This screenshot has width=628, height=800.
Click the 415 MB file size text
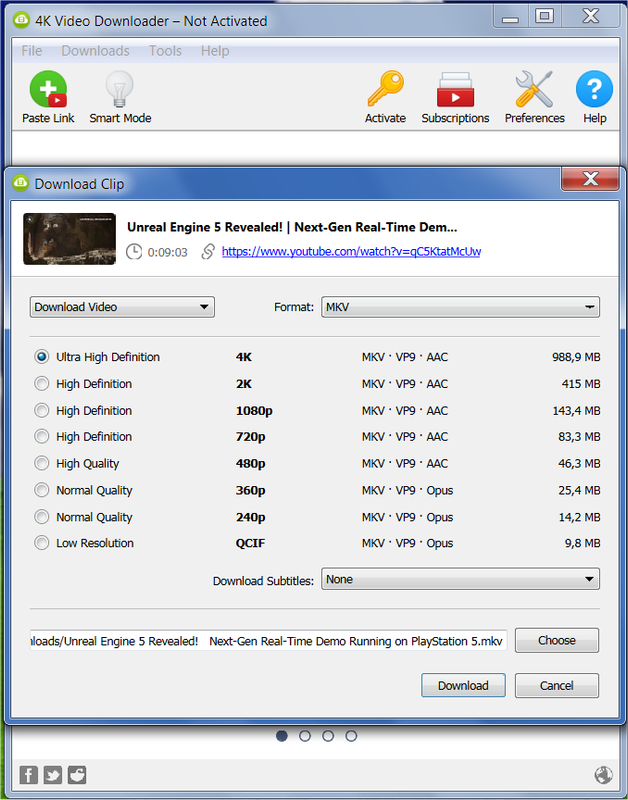(x=581, y=384)
